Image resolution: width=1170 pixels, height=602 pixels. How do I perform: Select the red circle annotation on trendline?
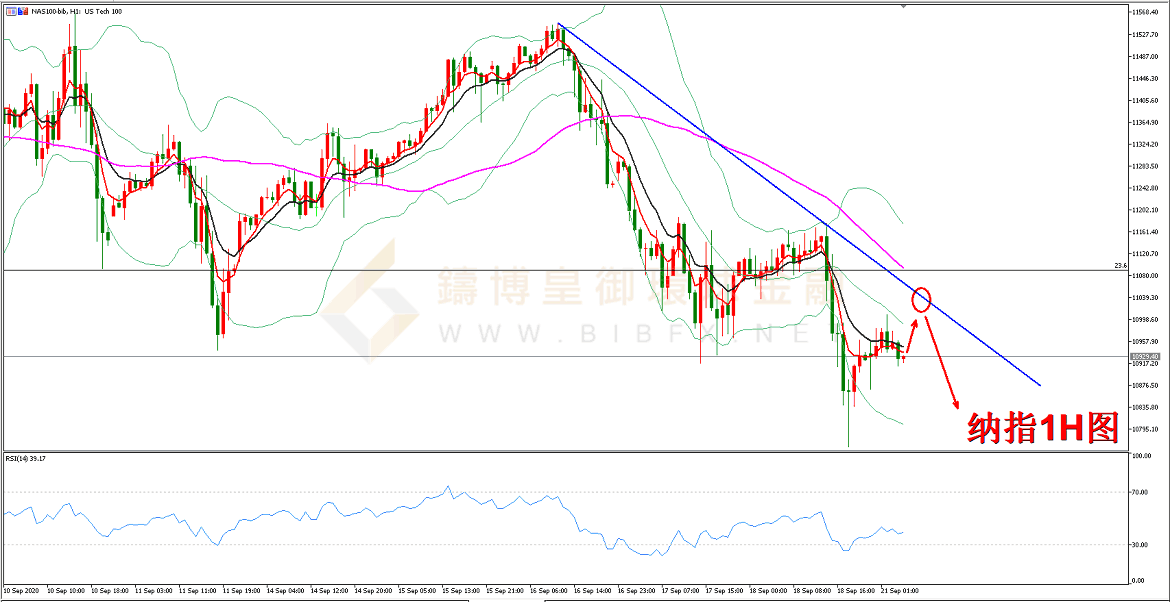(x=922, y=299)
